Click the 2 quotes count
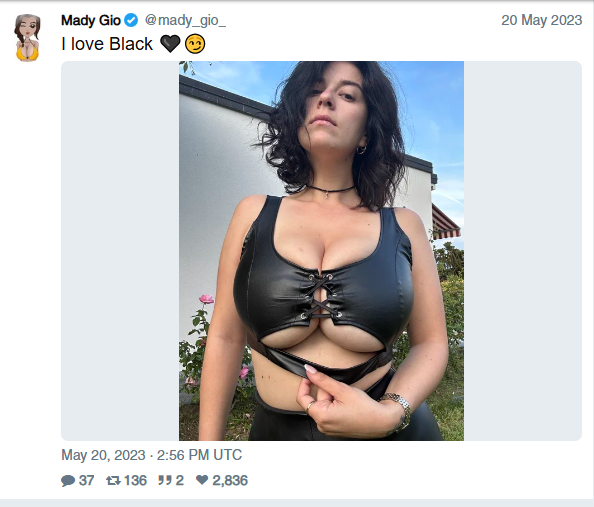The height and width of the screenshot is (507, 594). [180, 480]
